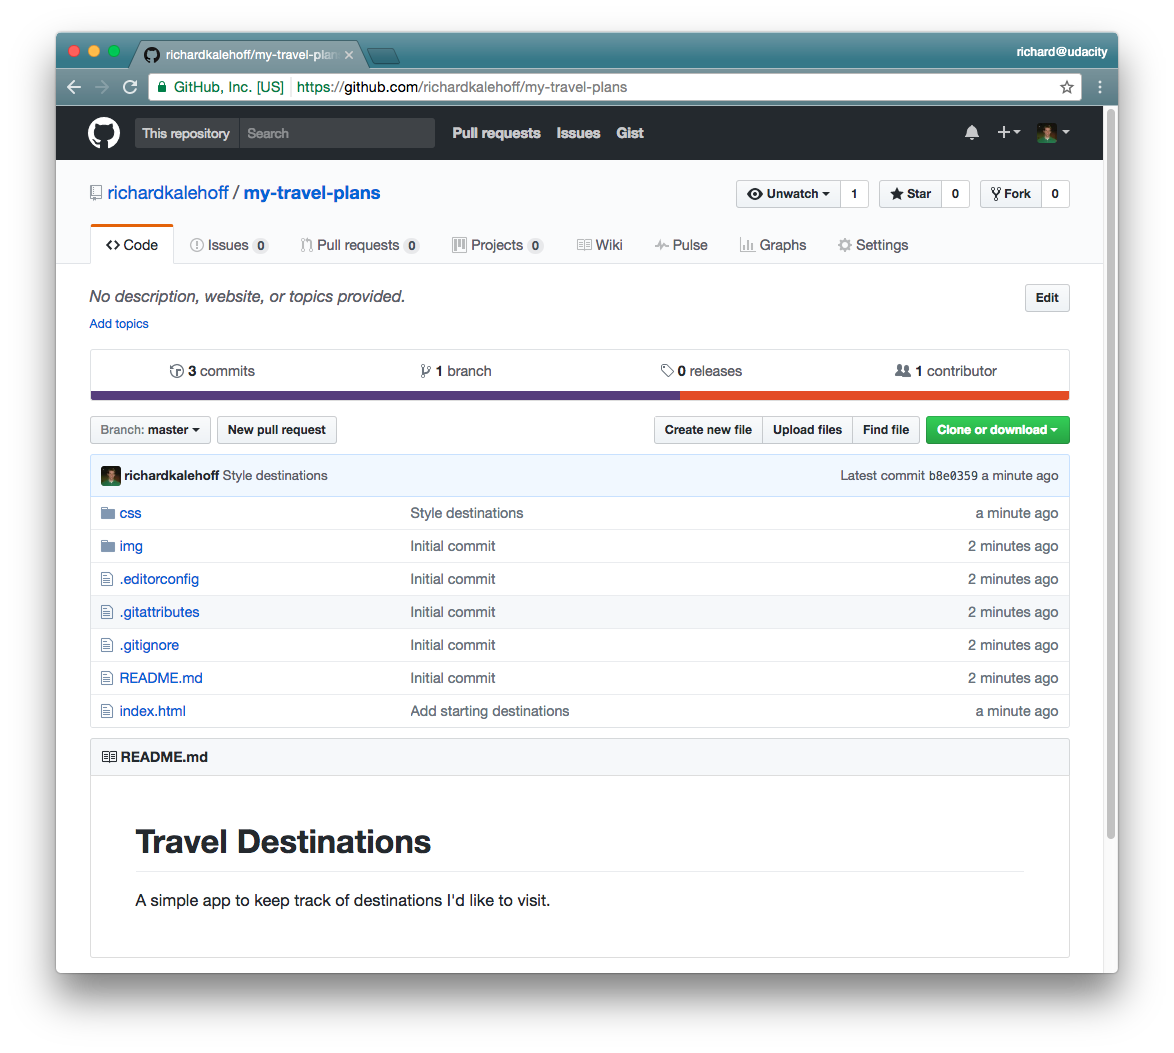Viewport: 1174px width, 1053px height.
Task: Open the Clone or download dropdown
Action: click(997, 430)
